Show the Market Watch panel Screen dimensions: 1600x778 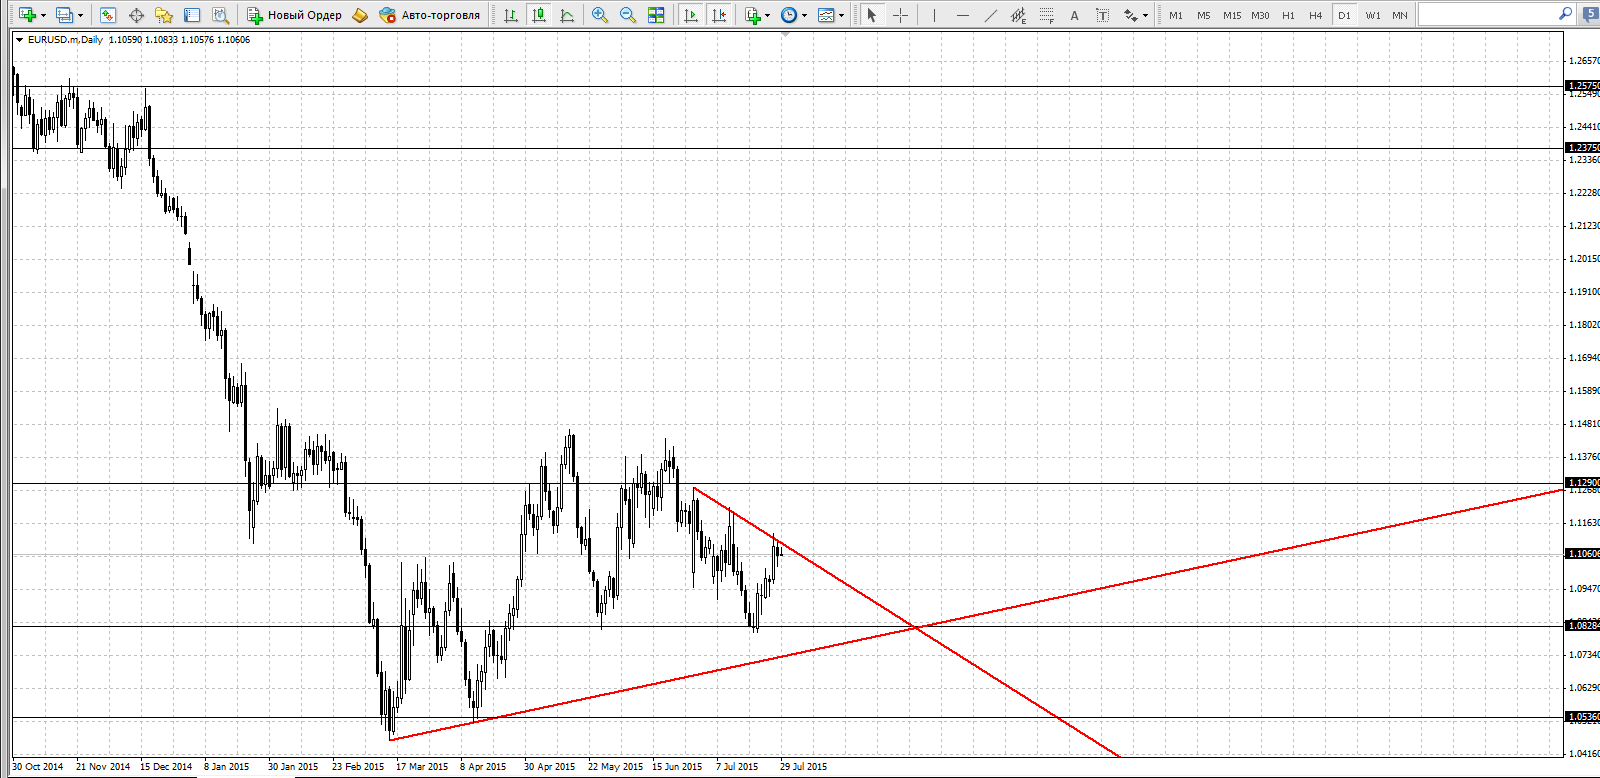(108, 15)
